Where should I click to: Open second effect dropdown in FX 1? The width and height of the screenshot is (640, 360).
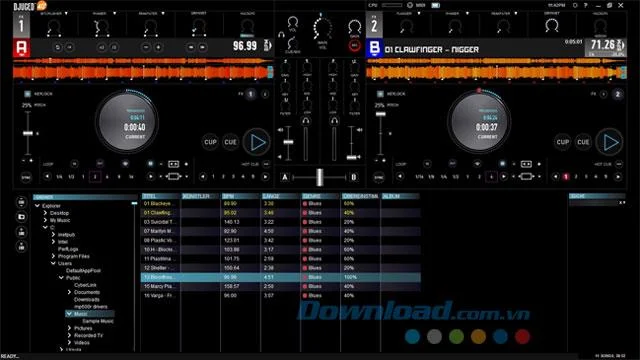(x=115, y=13)
